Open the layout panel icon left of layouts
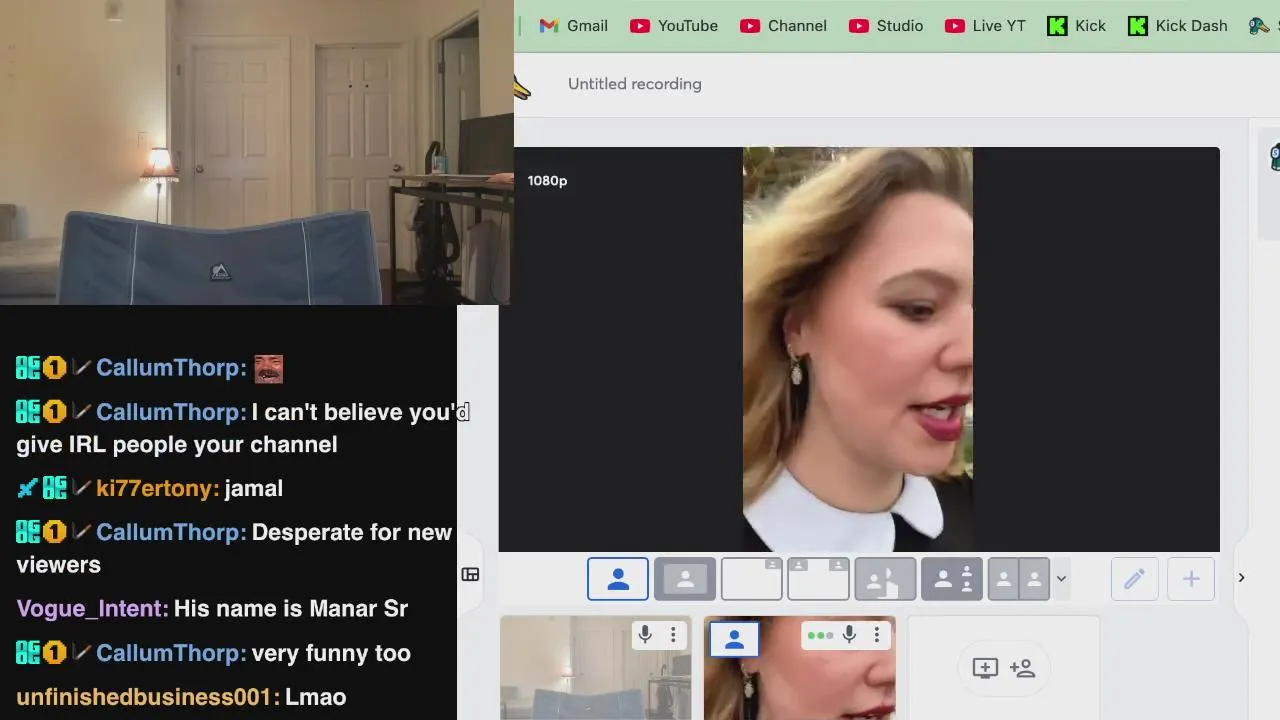Viewport: 1280px width, 720px height. [x=470, y=575]
